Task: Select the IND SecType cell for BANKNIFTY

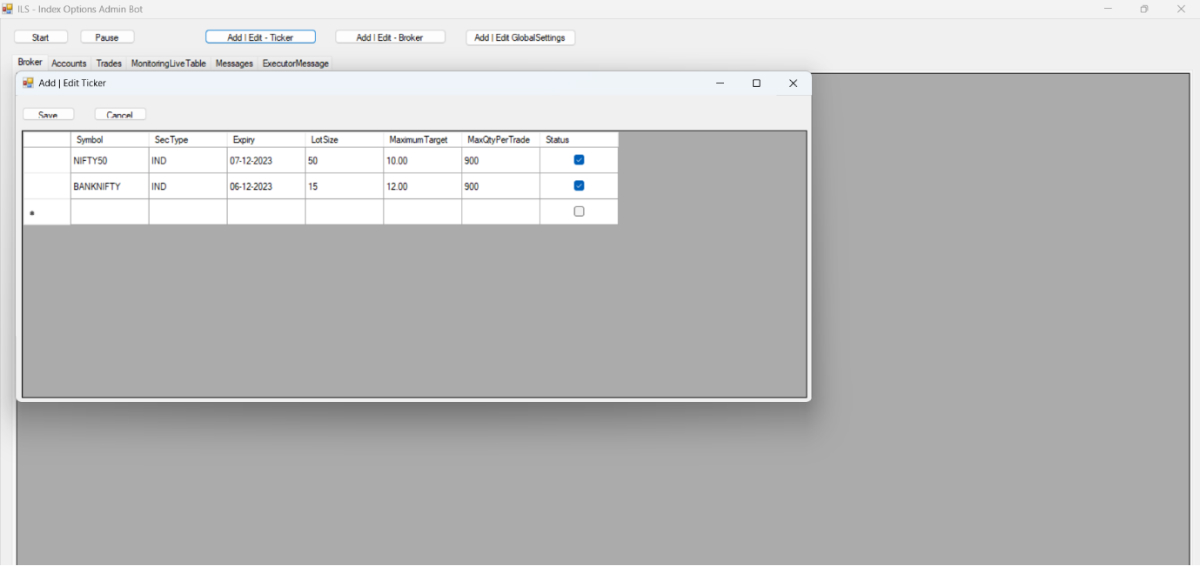Action: pyautogui.click(x=188, y=186)
